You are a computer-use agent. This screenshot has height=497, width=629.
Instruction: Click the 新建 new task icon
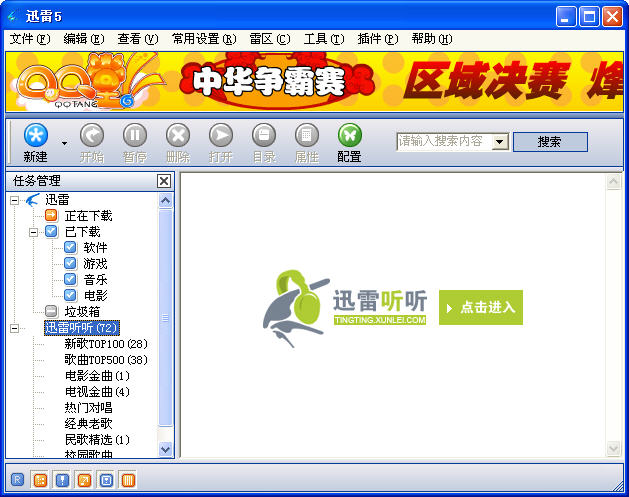(x=36, y=135)
